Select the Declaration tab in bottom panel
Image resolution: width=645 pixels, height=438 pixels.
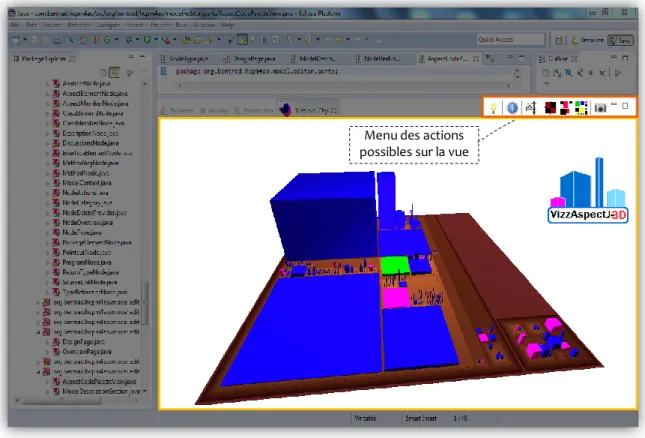pos(254,110)
